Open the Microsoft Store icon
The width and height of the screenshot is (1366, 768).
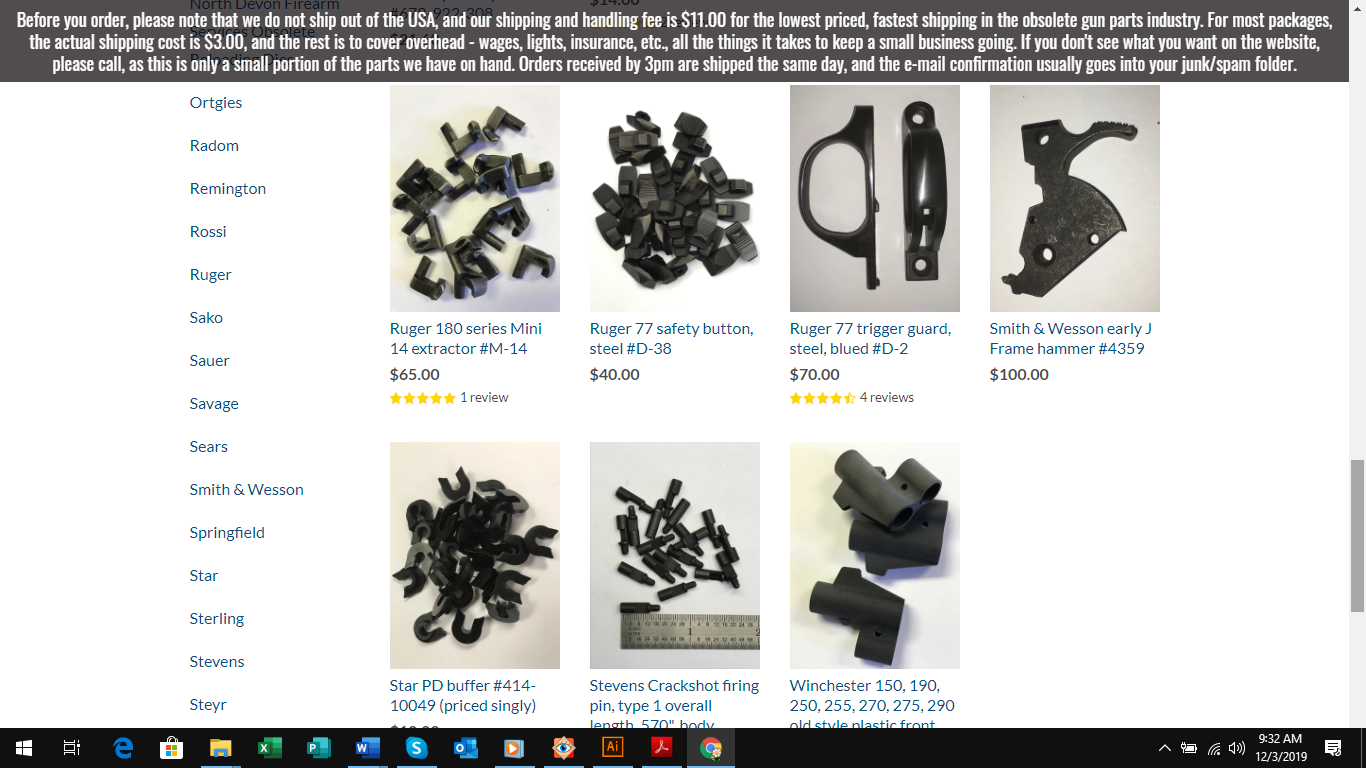[172, 748]
